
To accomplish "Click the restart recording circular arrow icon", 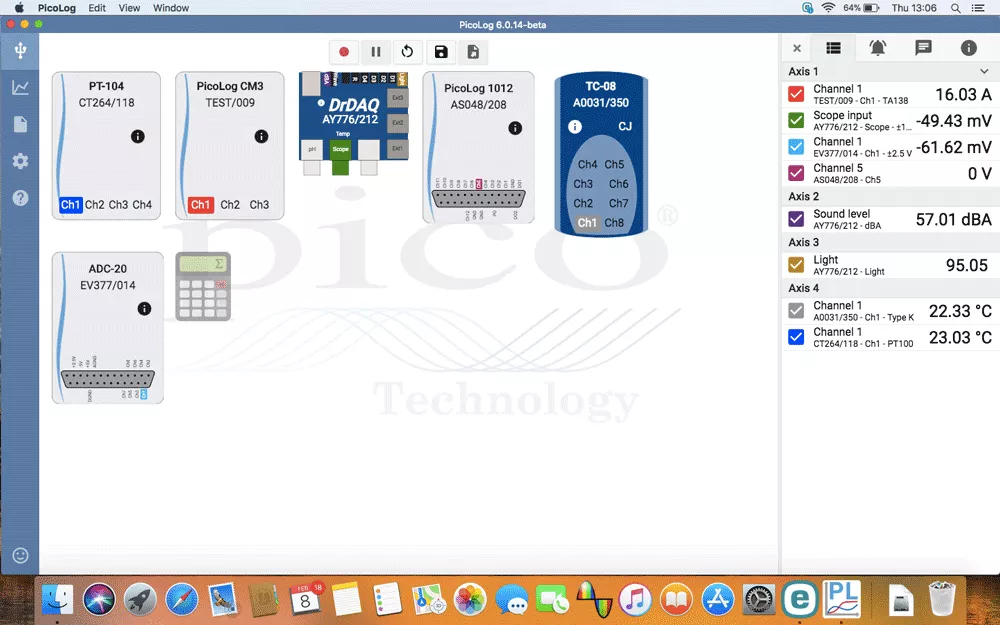I will pos(408,52).
